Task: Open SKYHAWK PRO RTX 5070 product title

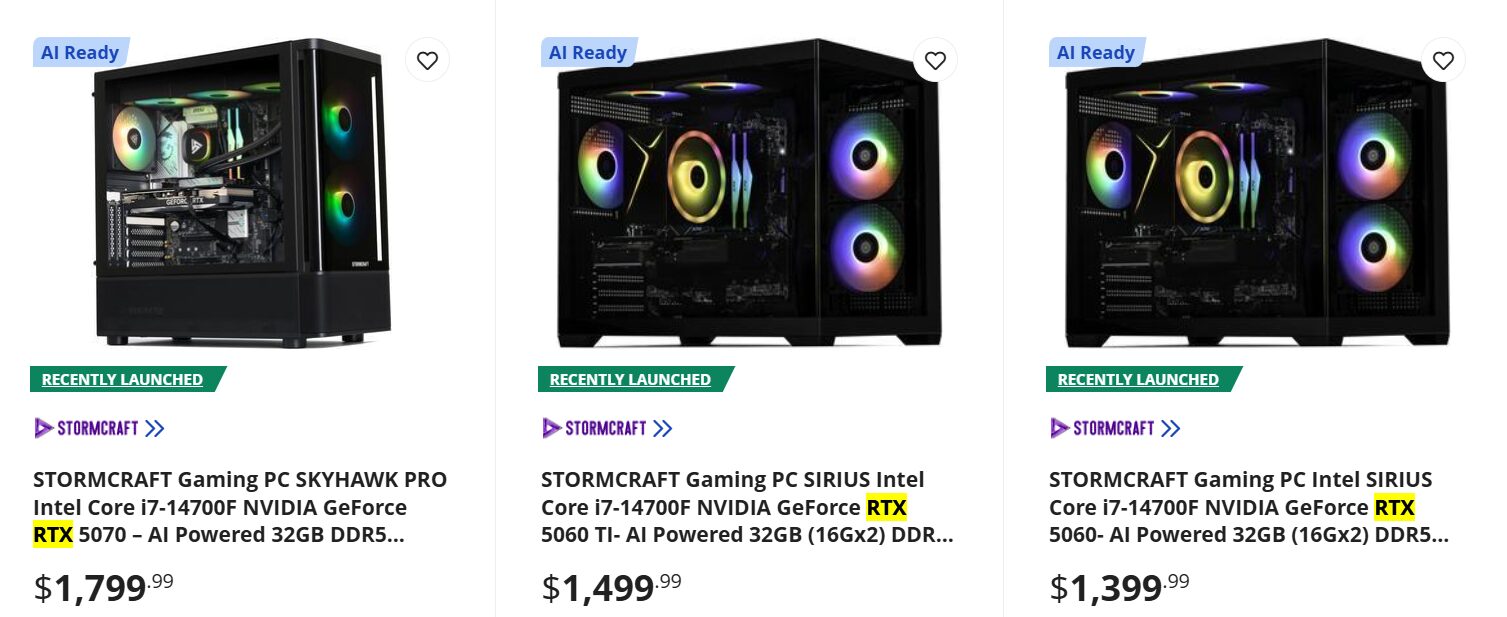Action: [239, 507]
